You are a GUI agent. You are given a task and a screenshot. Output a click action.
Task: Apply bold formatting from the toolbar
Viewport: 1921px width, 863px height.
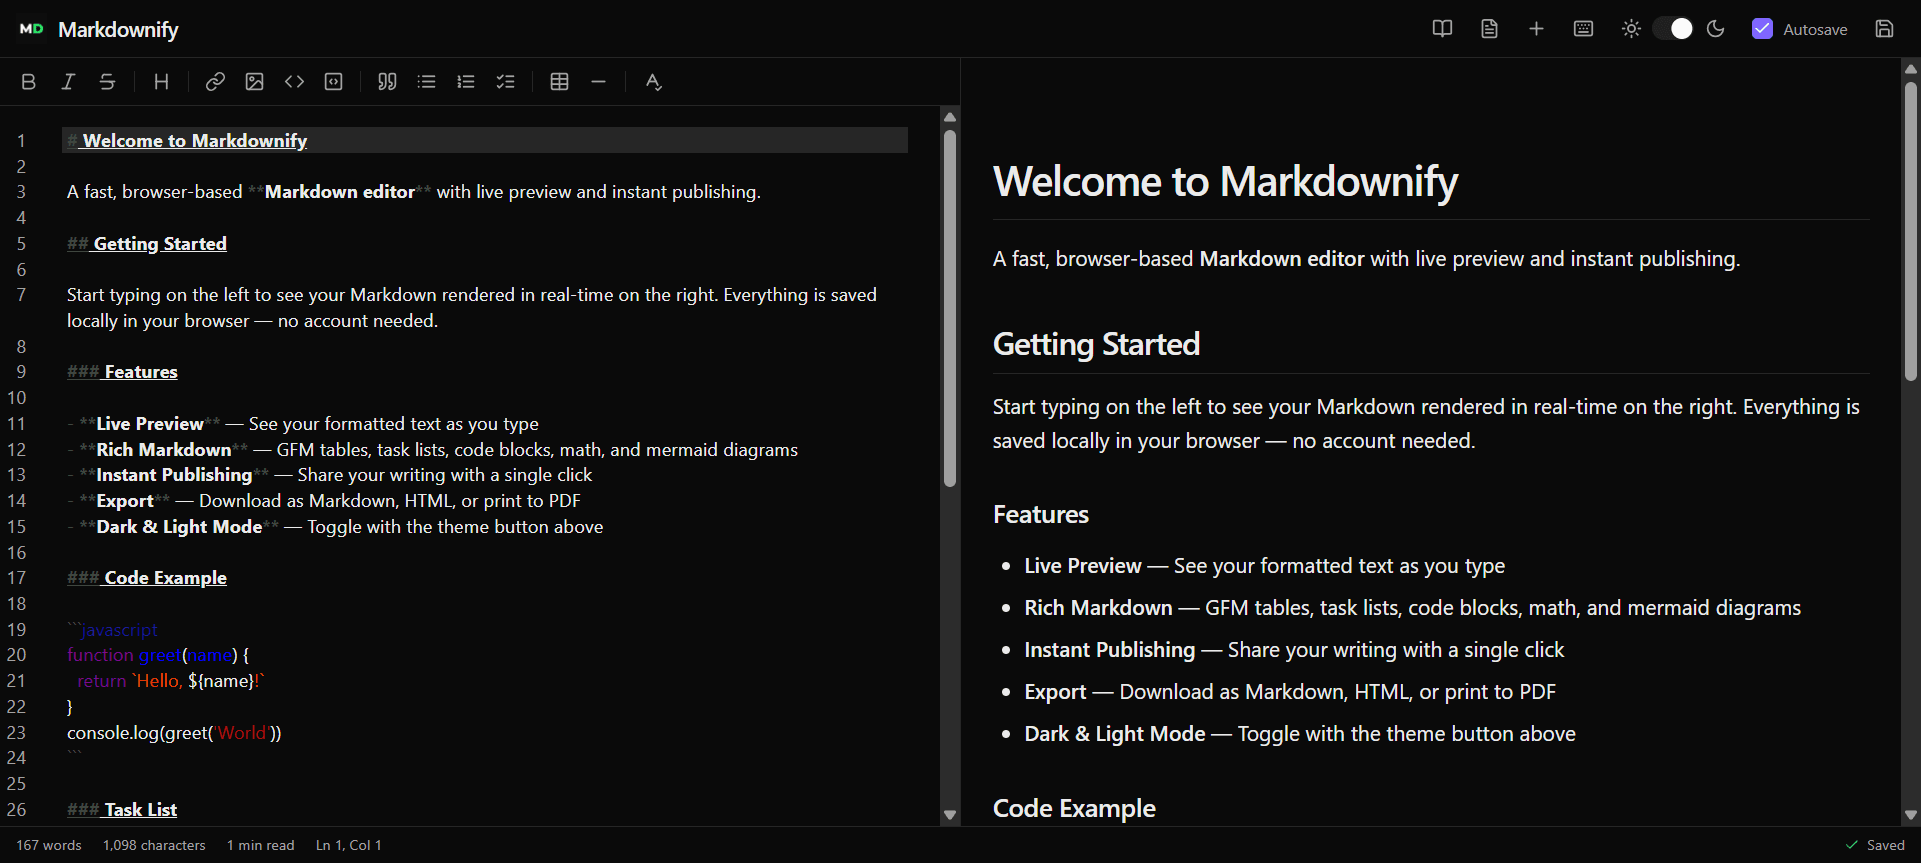click(28, 82)
